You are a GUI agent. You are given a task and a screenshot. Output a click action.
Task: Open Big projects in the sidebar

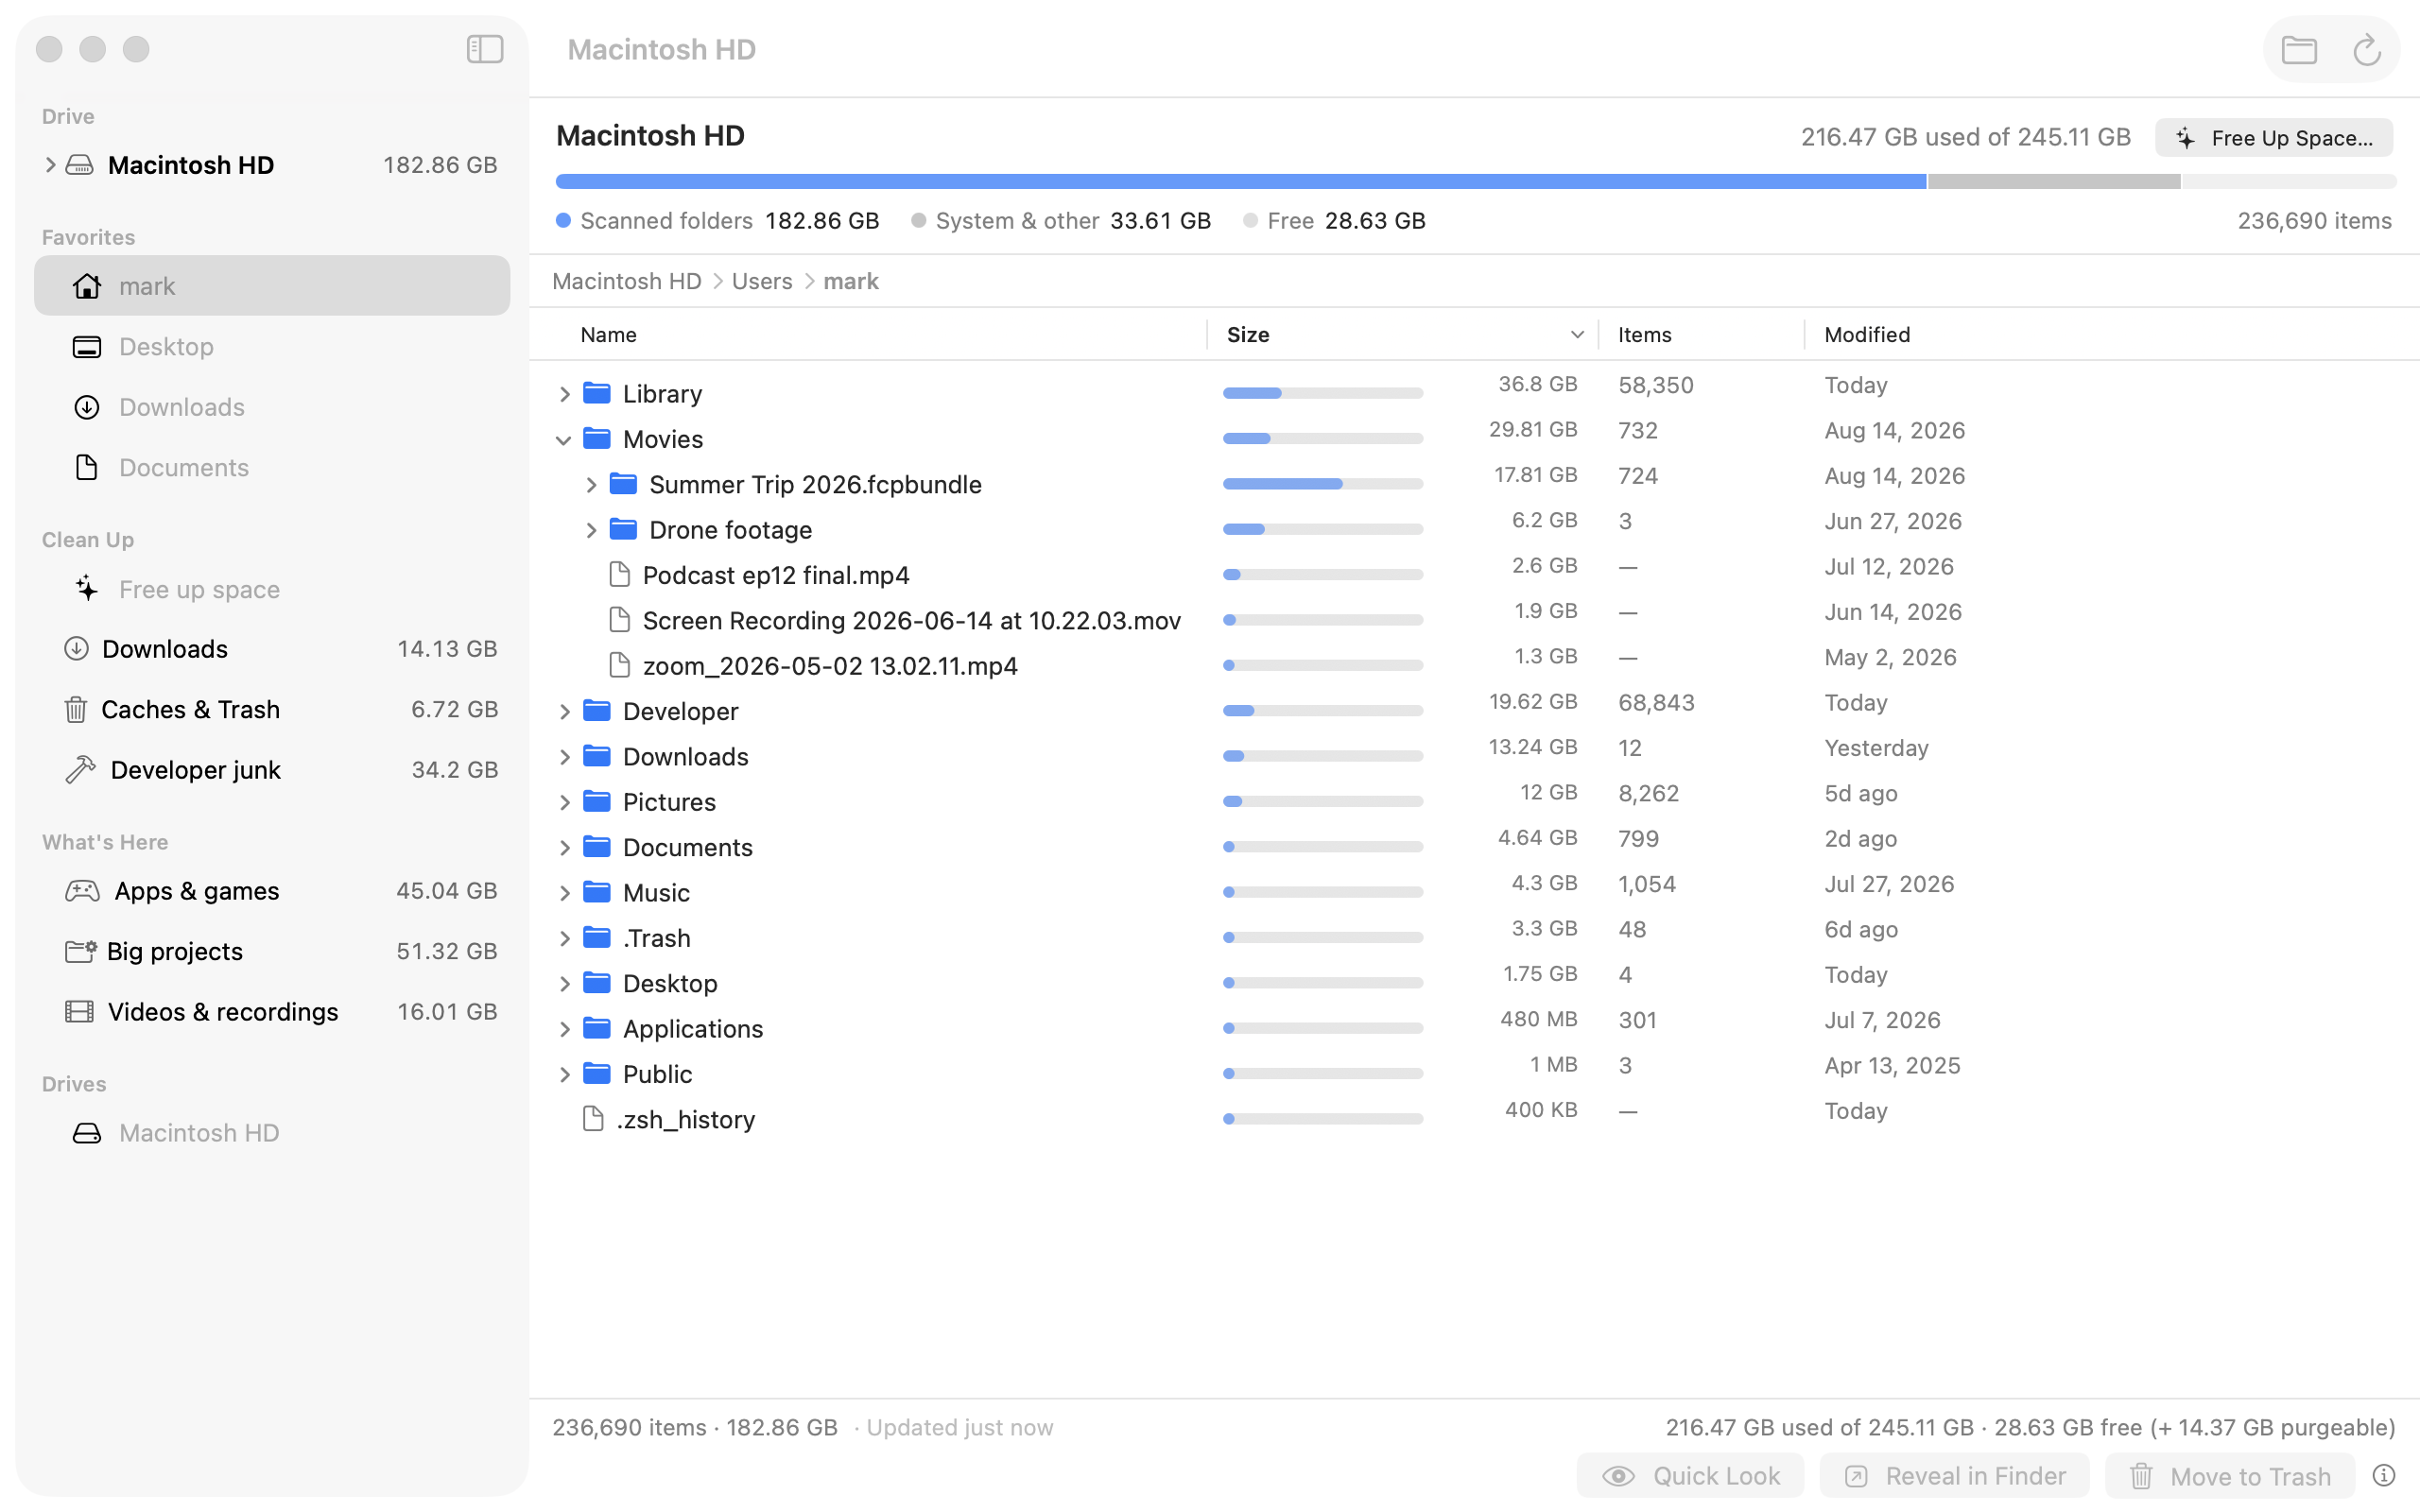[x=272, y=951]
